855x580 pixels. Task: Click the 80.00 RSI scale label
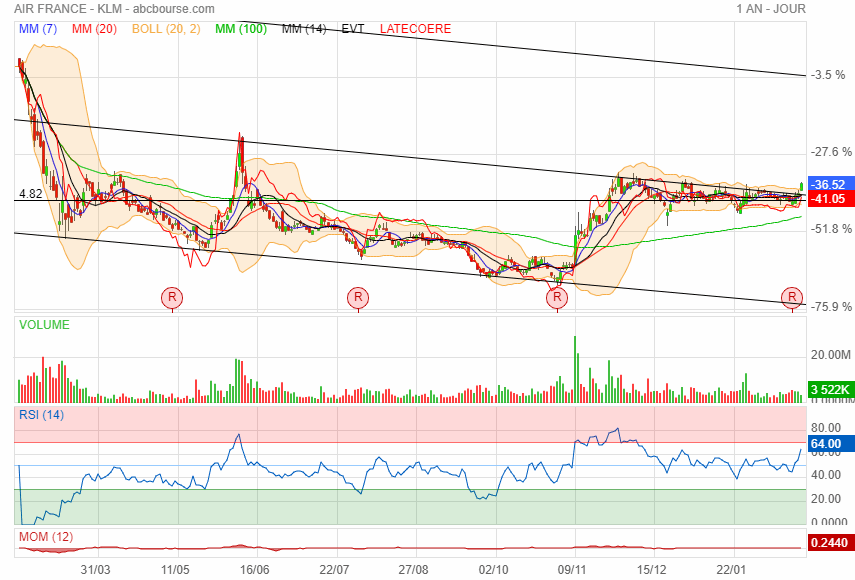pyautogui.click(x=826, y=428)
